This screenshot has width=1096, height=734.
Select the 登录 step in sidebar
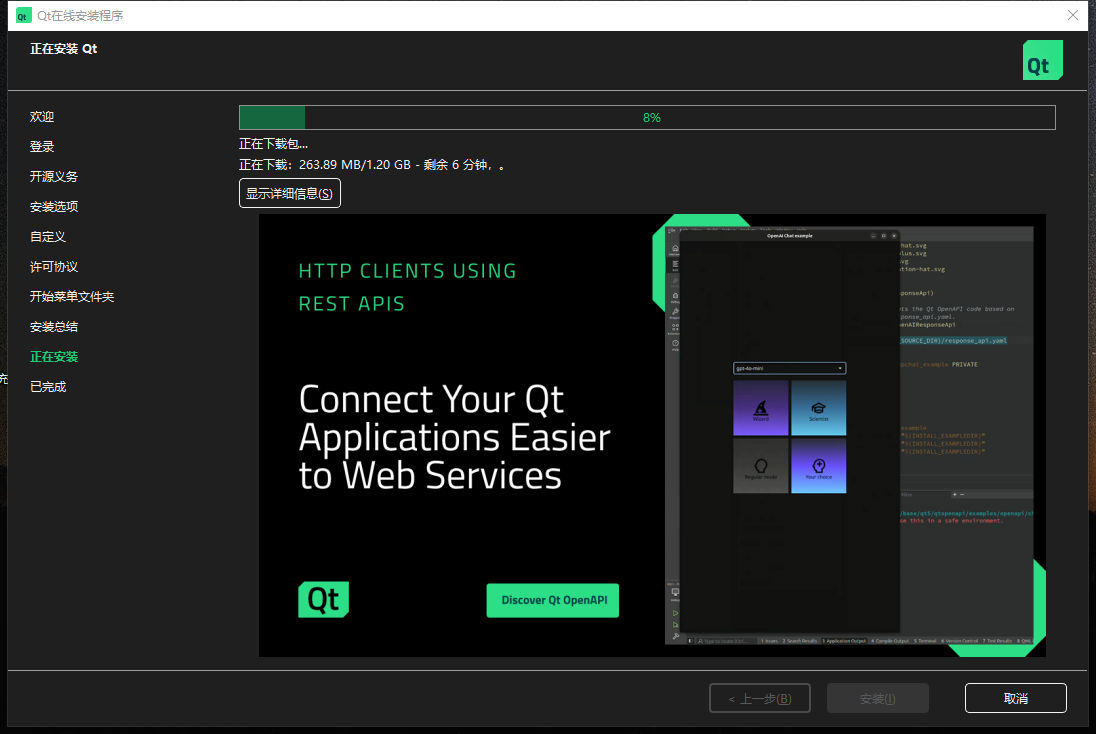[42, 147]
